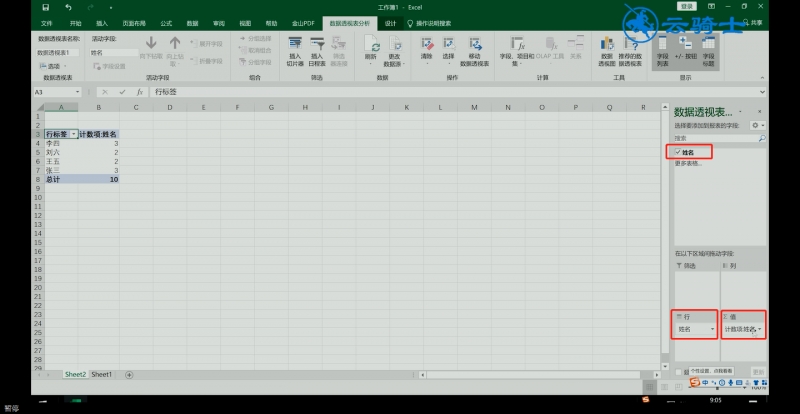
Task: Open task pane options dropdown arrow
Action: 740,112
